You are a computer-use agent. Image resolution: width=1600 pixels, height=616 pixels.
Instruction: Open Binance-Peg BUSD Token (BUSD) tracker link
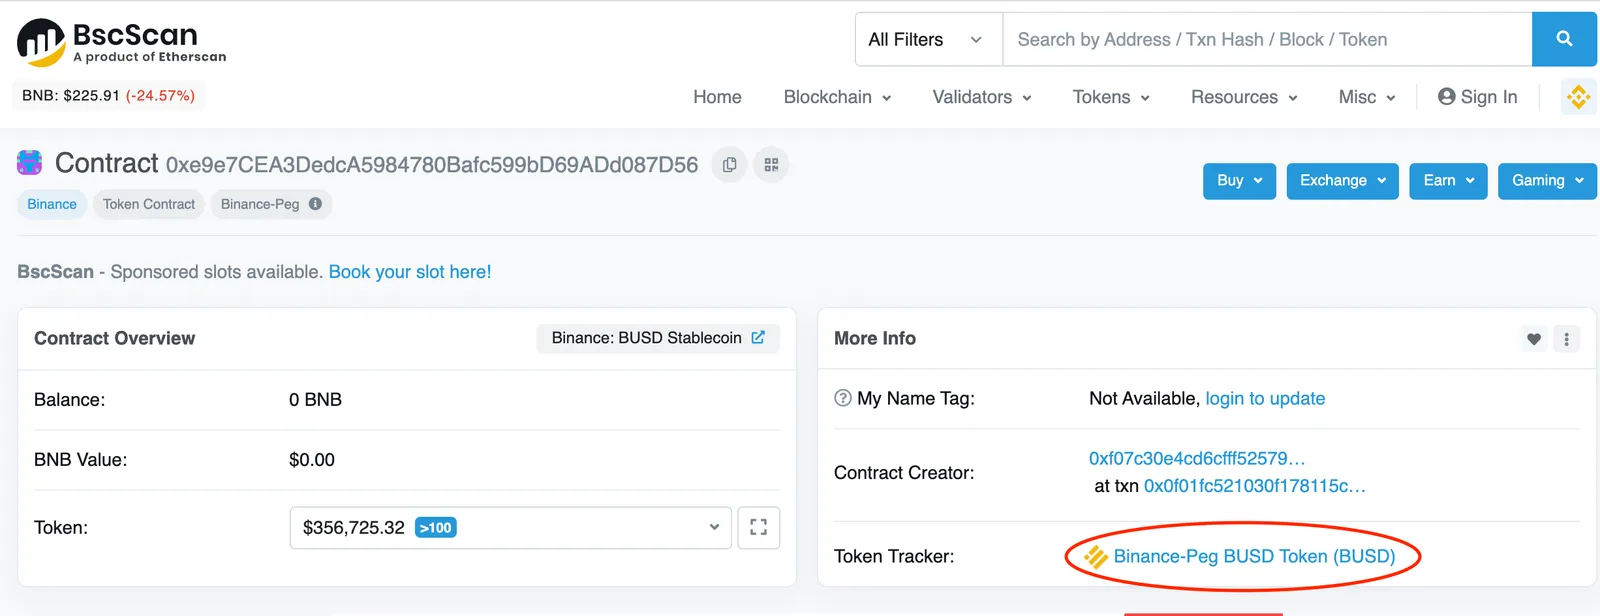1254,556
